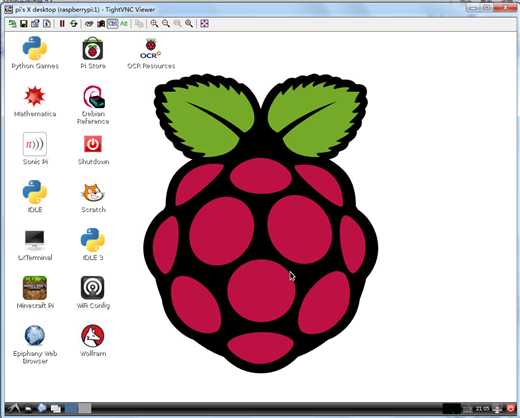Show the Connection info toolbar icon

pyautogui.click(x=47, y=23)
